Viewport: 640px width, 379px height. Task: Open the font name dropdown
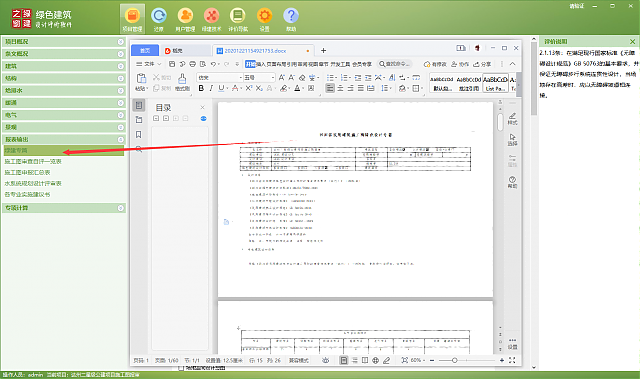pyautogui.click(x=240, y=77)
